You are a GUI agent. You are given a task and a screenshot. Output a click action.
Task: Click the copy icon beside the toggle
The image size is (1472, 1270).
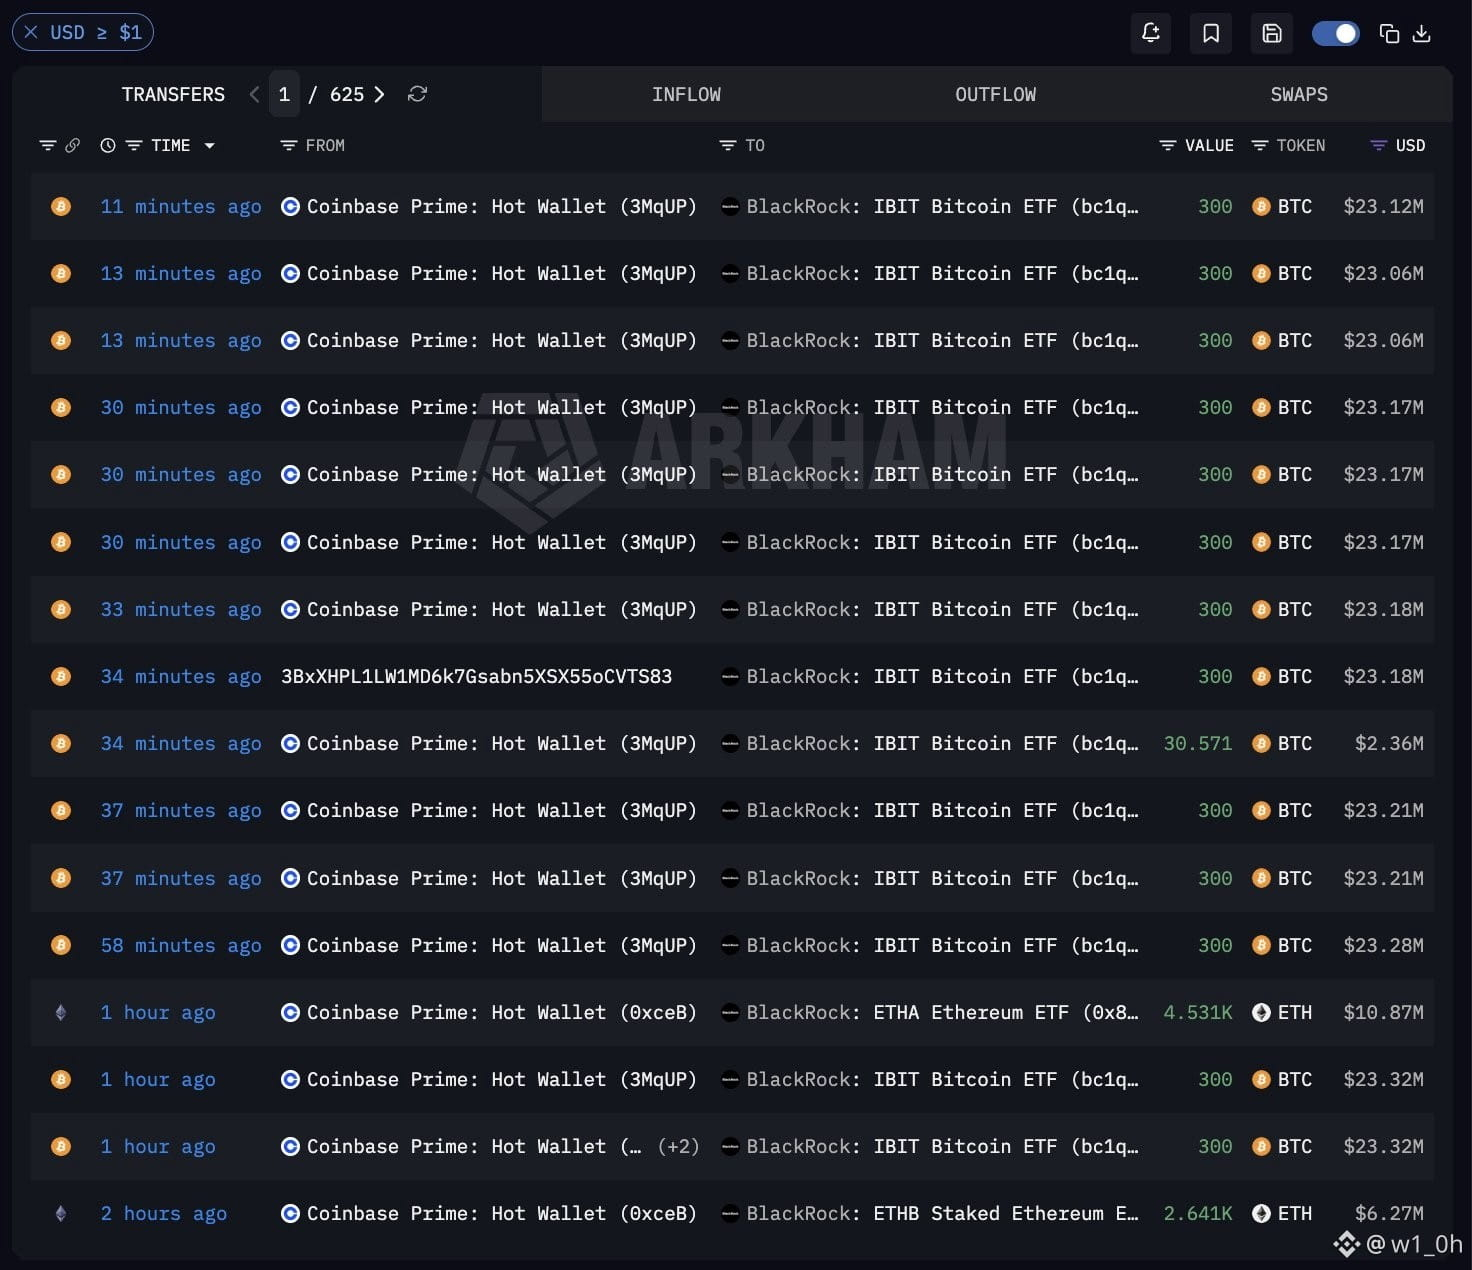1389,34
